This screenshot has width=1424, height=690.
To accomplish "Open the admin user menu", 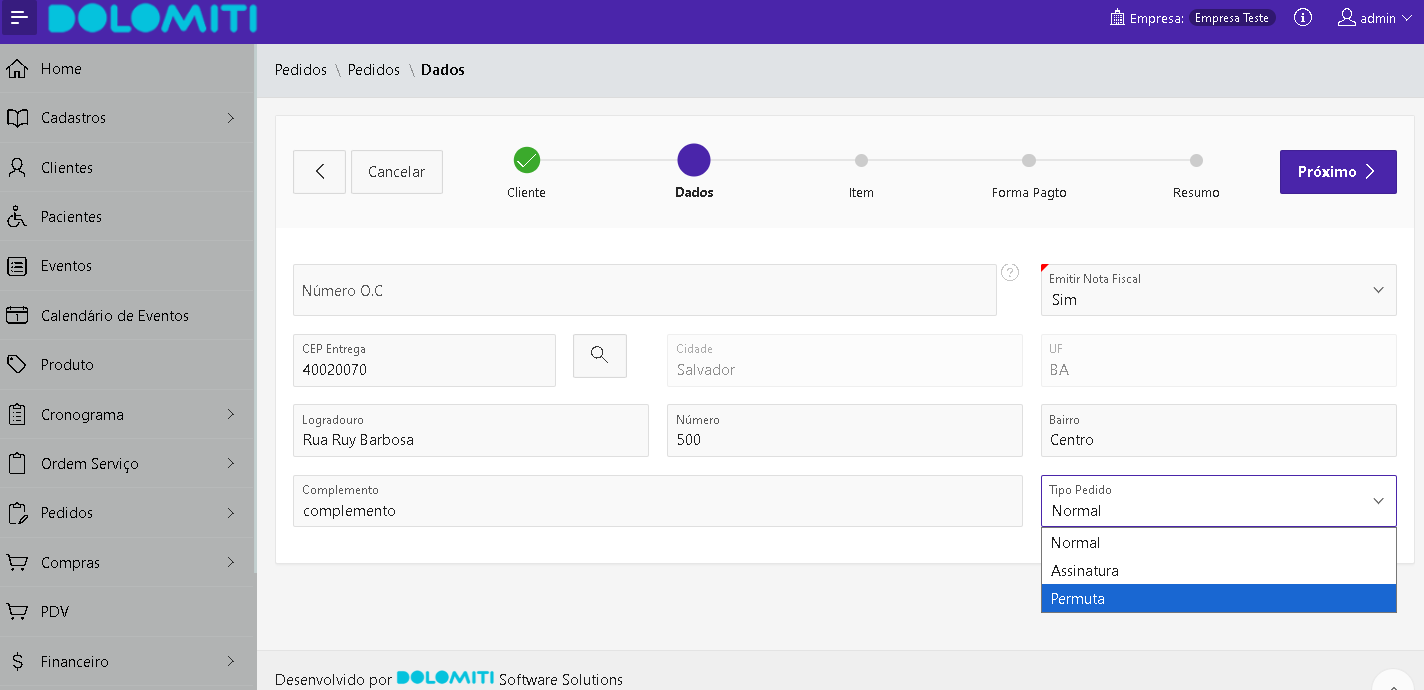I will point(1375,18).
